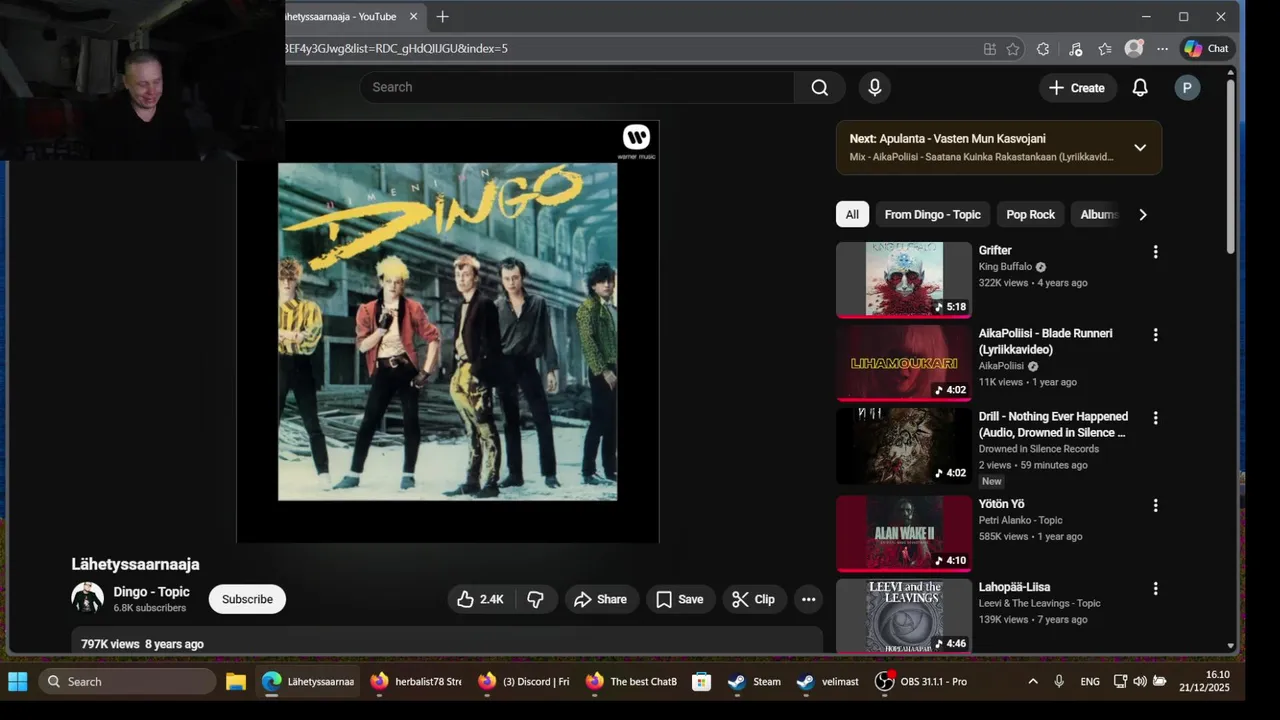This screenshot has height=720, width=1280.
Task: Dislike the video with thumbs down
Action: click(x=536, y=599)
